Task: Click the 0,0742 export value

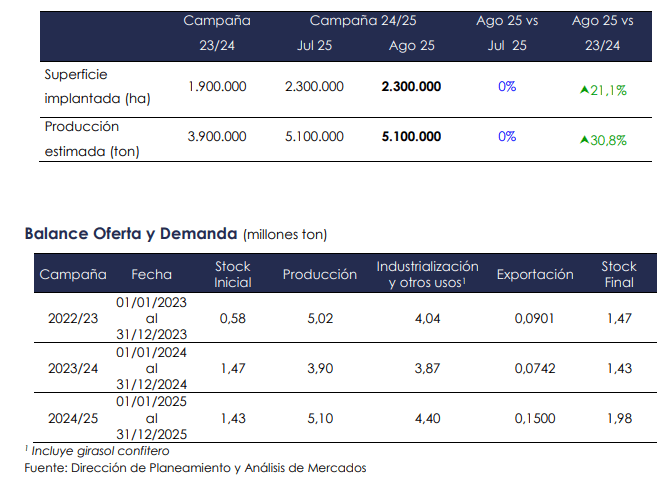Action: [535, 367]
